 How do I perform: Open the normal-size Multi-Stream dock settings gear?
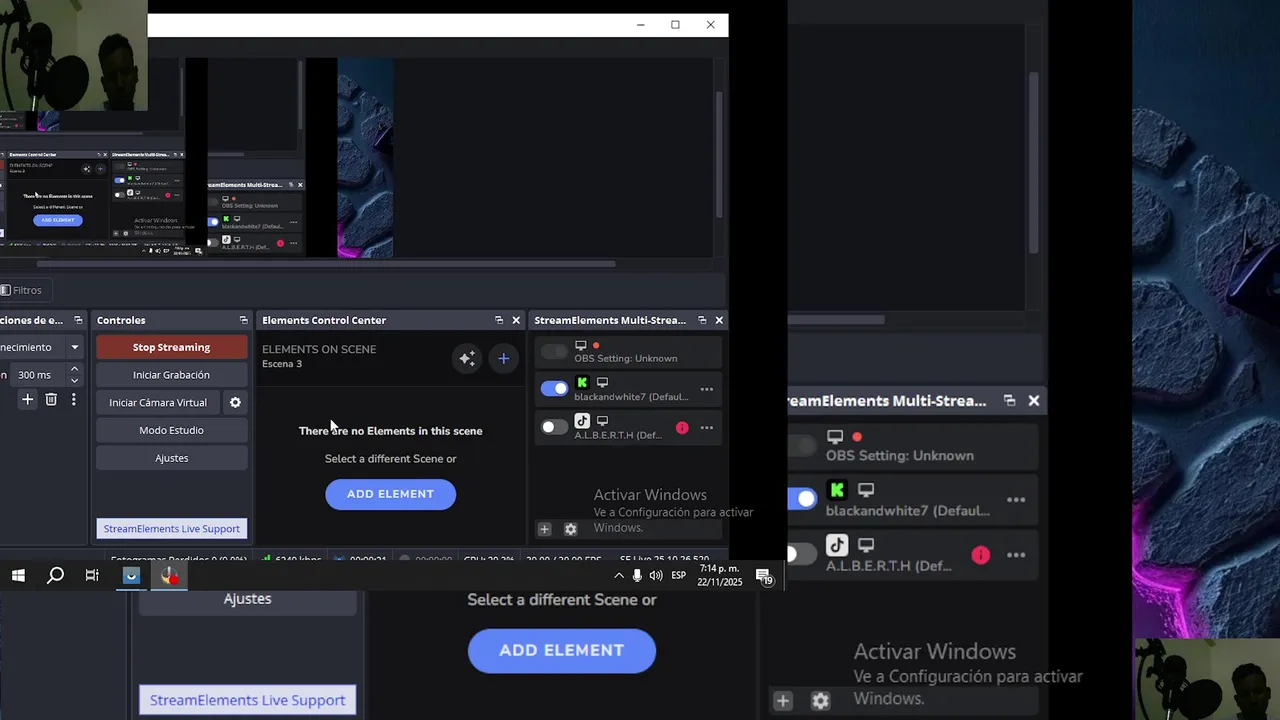click(570, 529)
